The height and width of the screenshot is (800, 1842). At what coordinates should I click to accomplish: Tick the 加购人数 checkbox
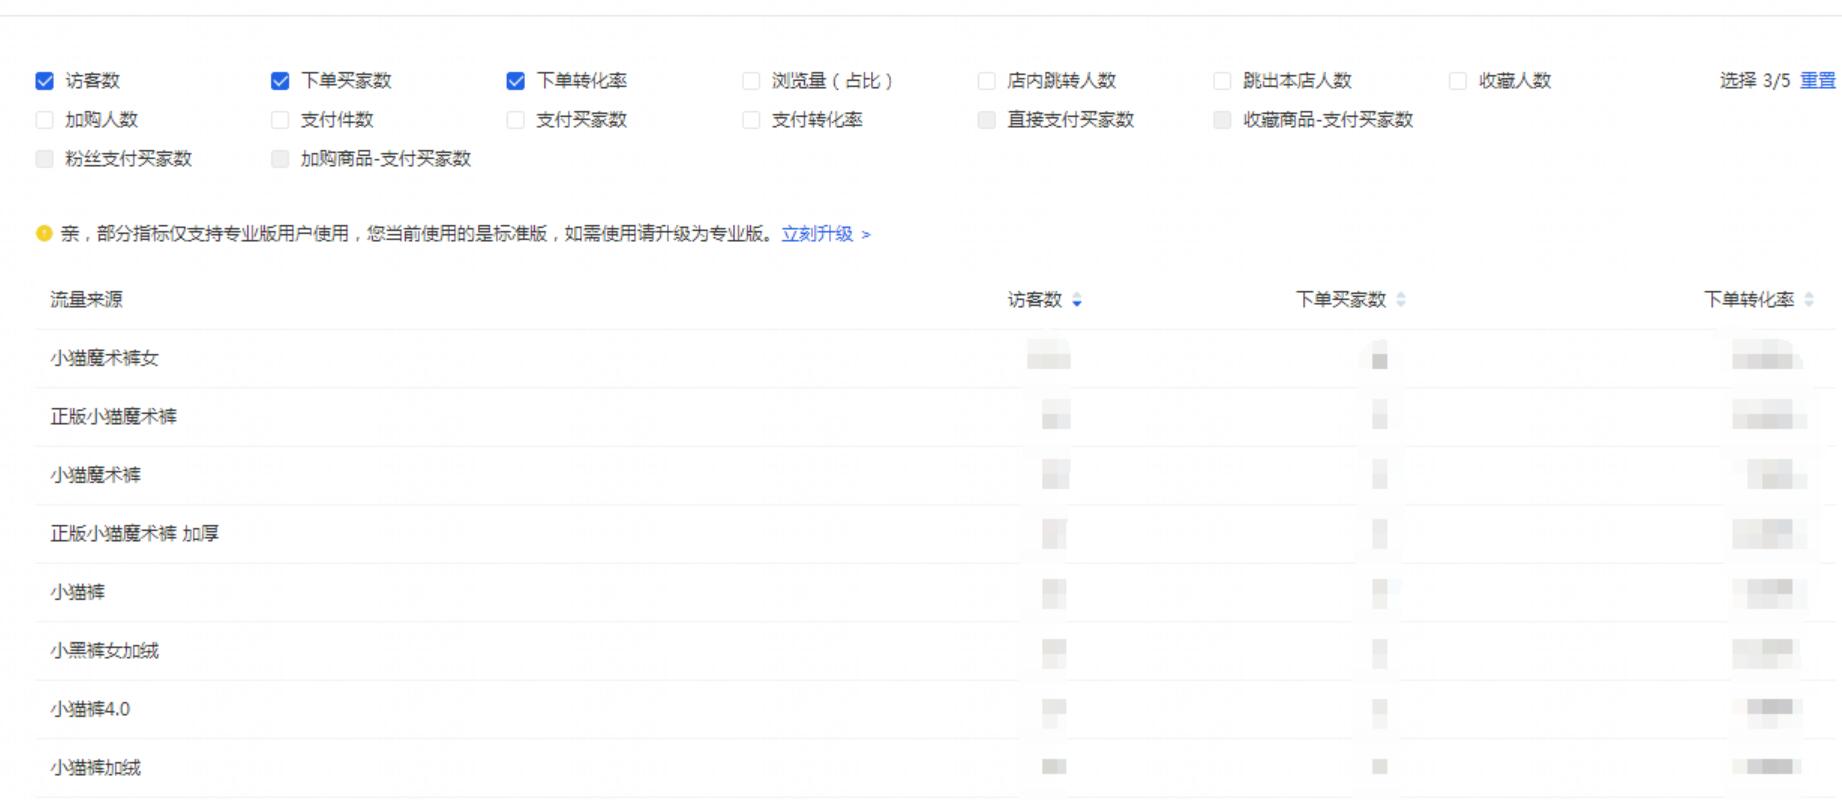(x=44, y=120)
